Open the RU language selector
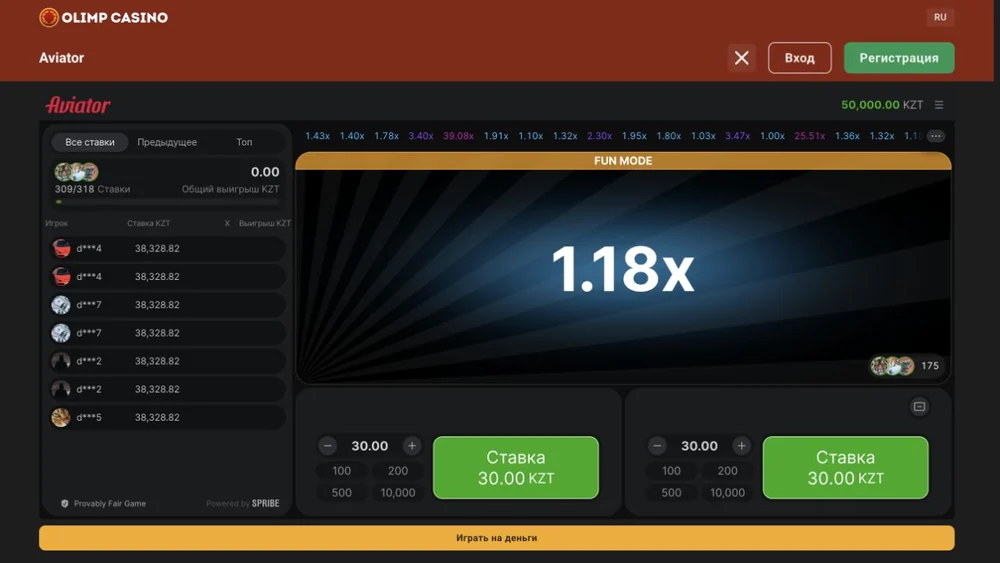The width and height of the screenshot is (1000, 563). coord(940,17)
